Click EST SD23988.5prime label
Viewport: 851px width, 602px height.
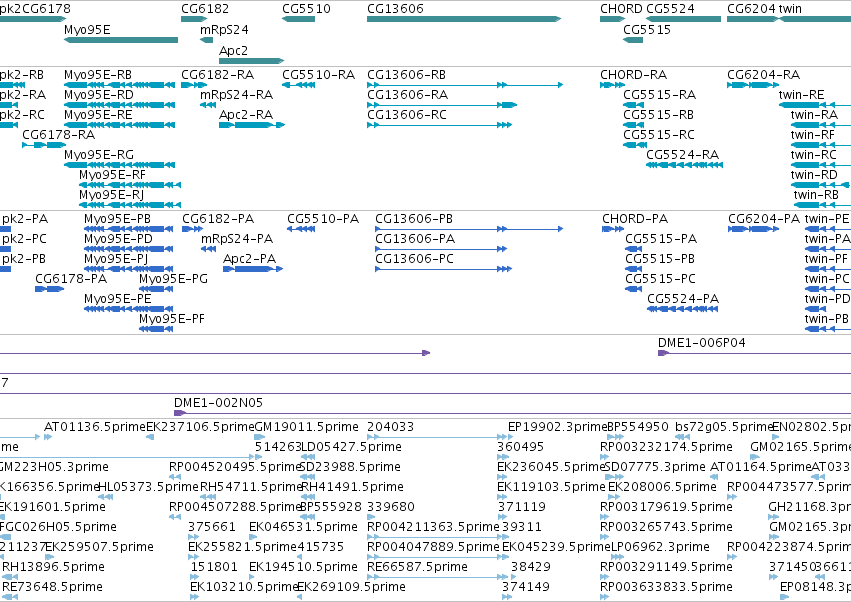350,467
